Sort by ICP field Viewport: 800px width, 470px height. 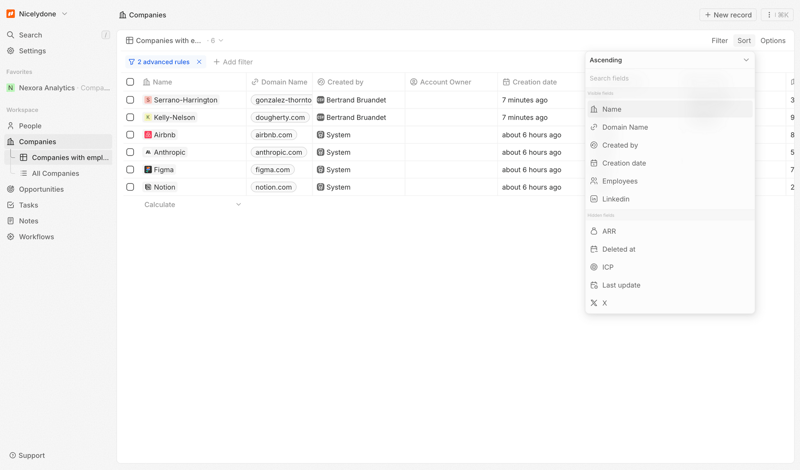pyautogui.click(x=669, y=267)
